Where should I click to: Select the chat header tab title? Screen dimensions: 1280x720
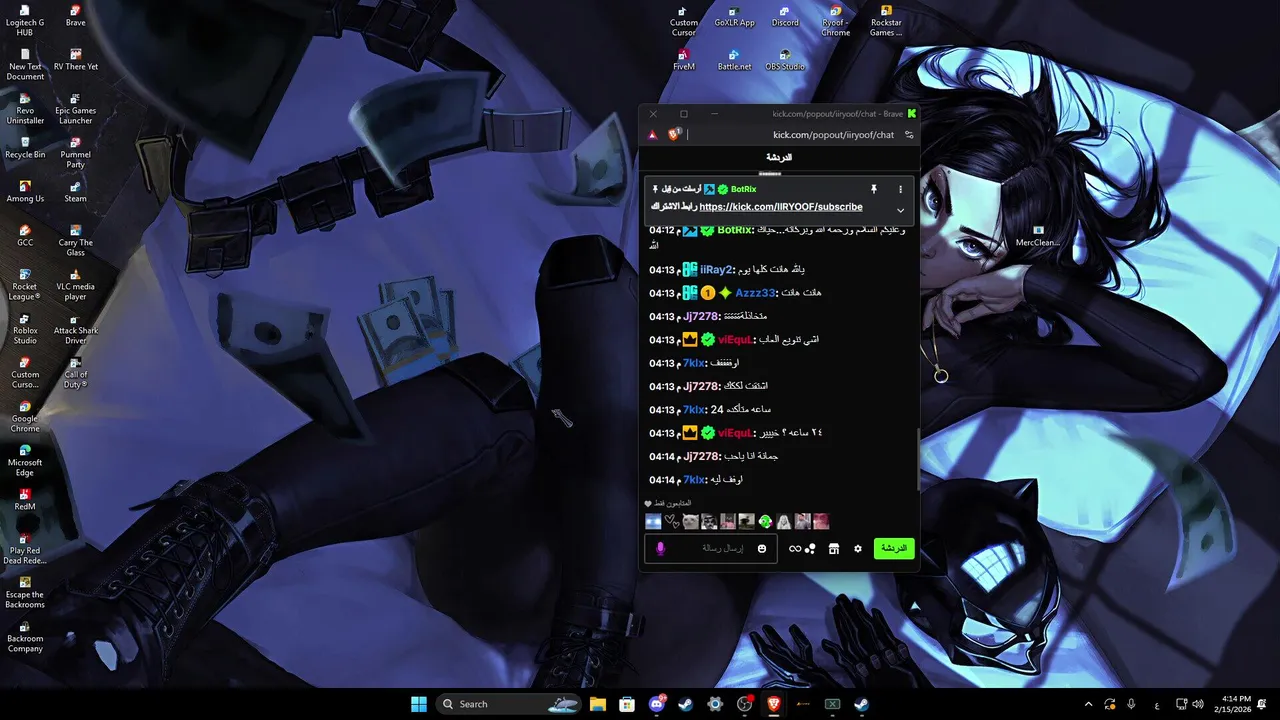[779, 157]
